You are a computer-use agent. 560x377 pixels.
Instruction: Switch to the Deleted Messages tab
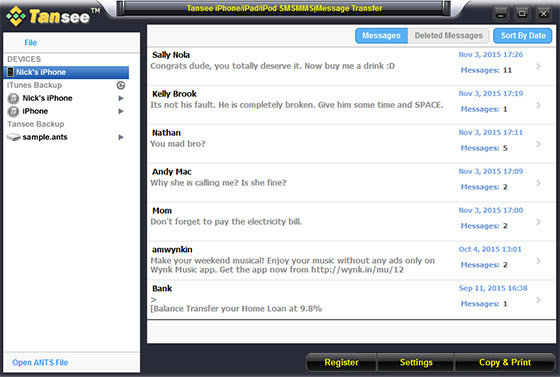coord(449,36)
